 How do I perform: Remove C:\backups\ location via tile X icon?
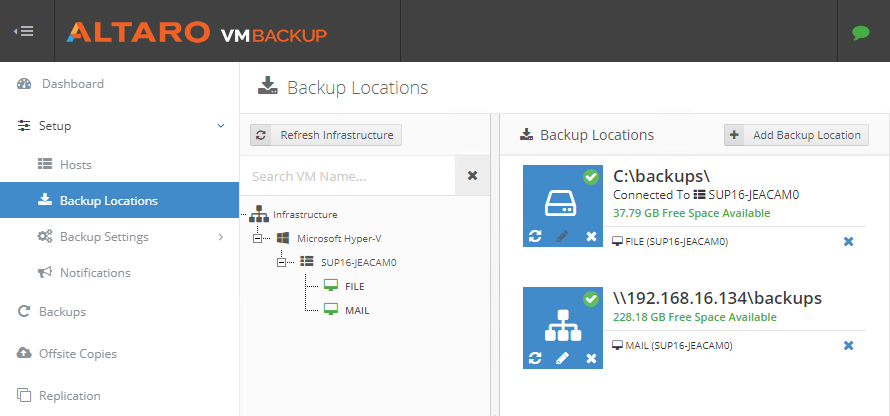(591, 236)
